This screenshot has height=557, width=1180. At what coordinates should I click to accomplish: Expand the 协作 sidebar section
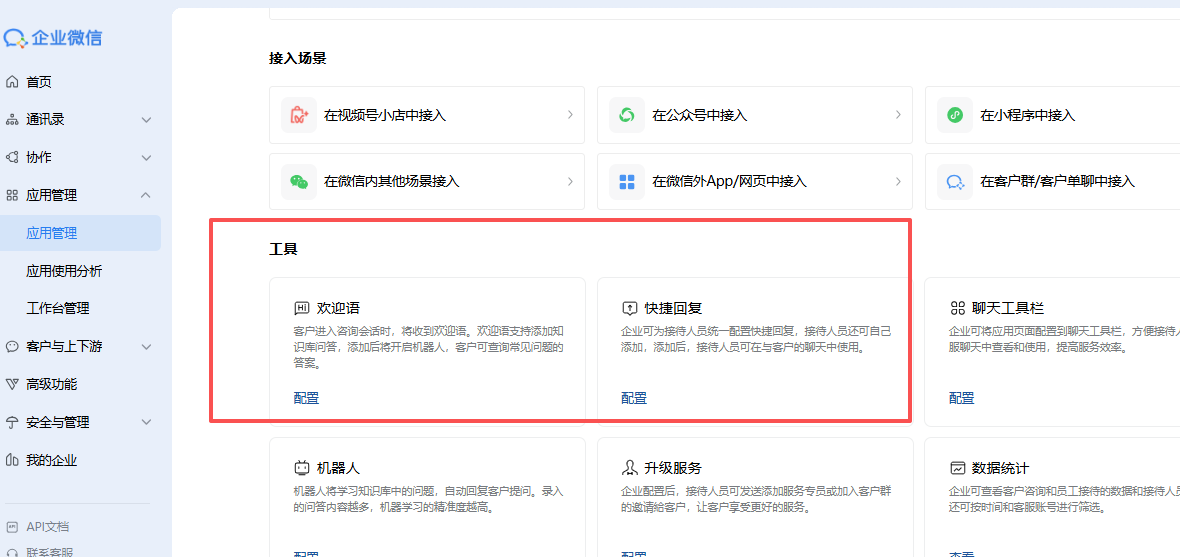146,158
